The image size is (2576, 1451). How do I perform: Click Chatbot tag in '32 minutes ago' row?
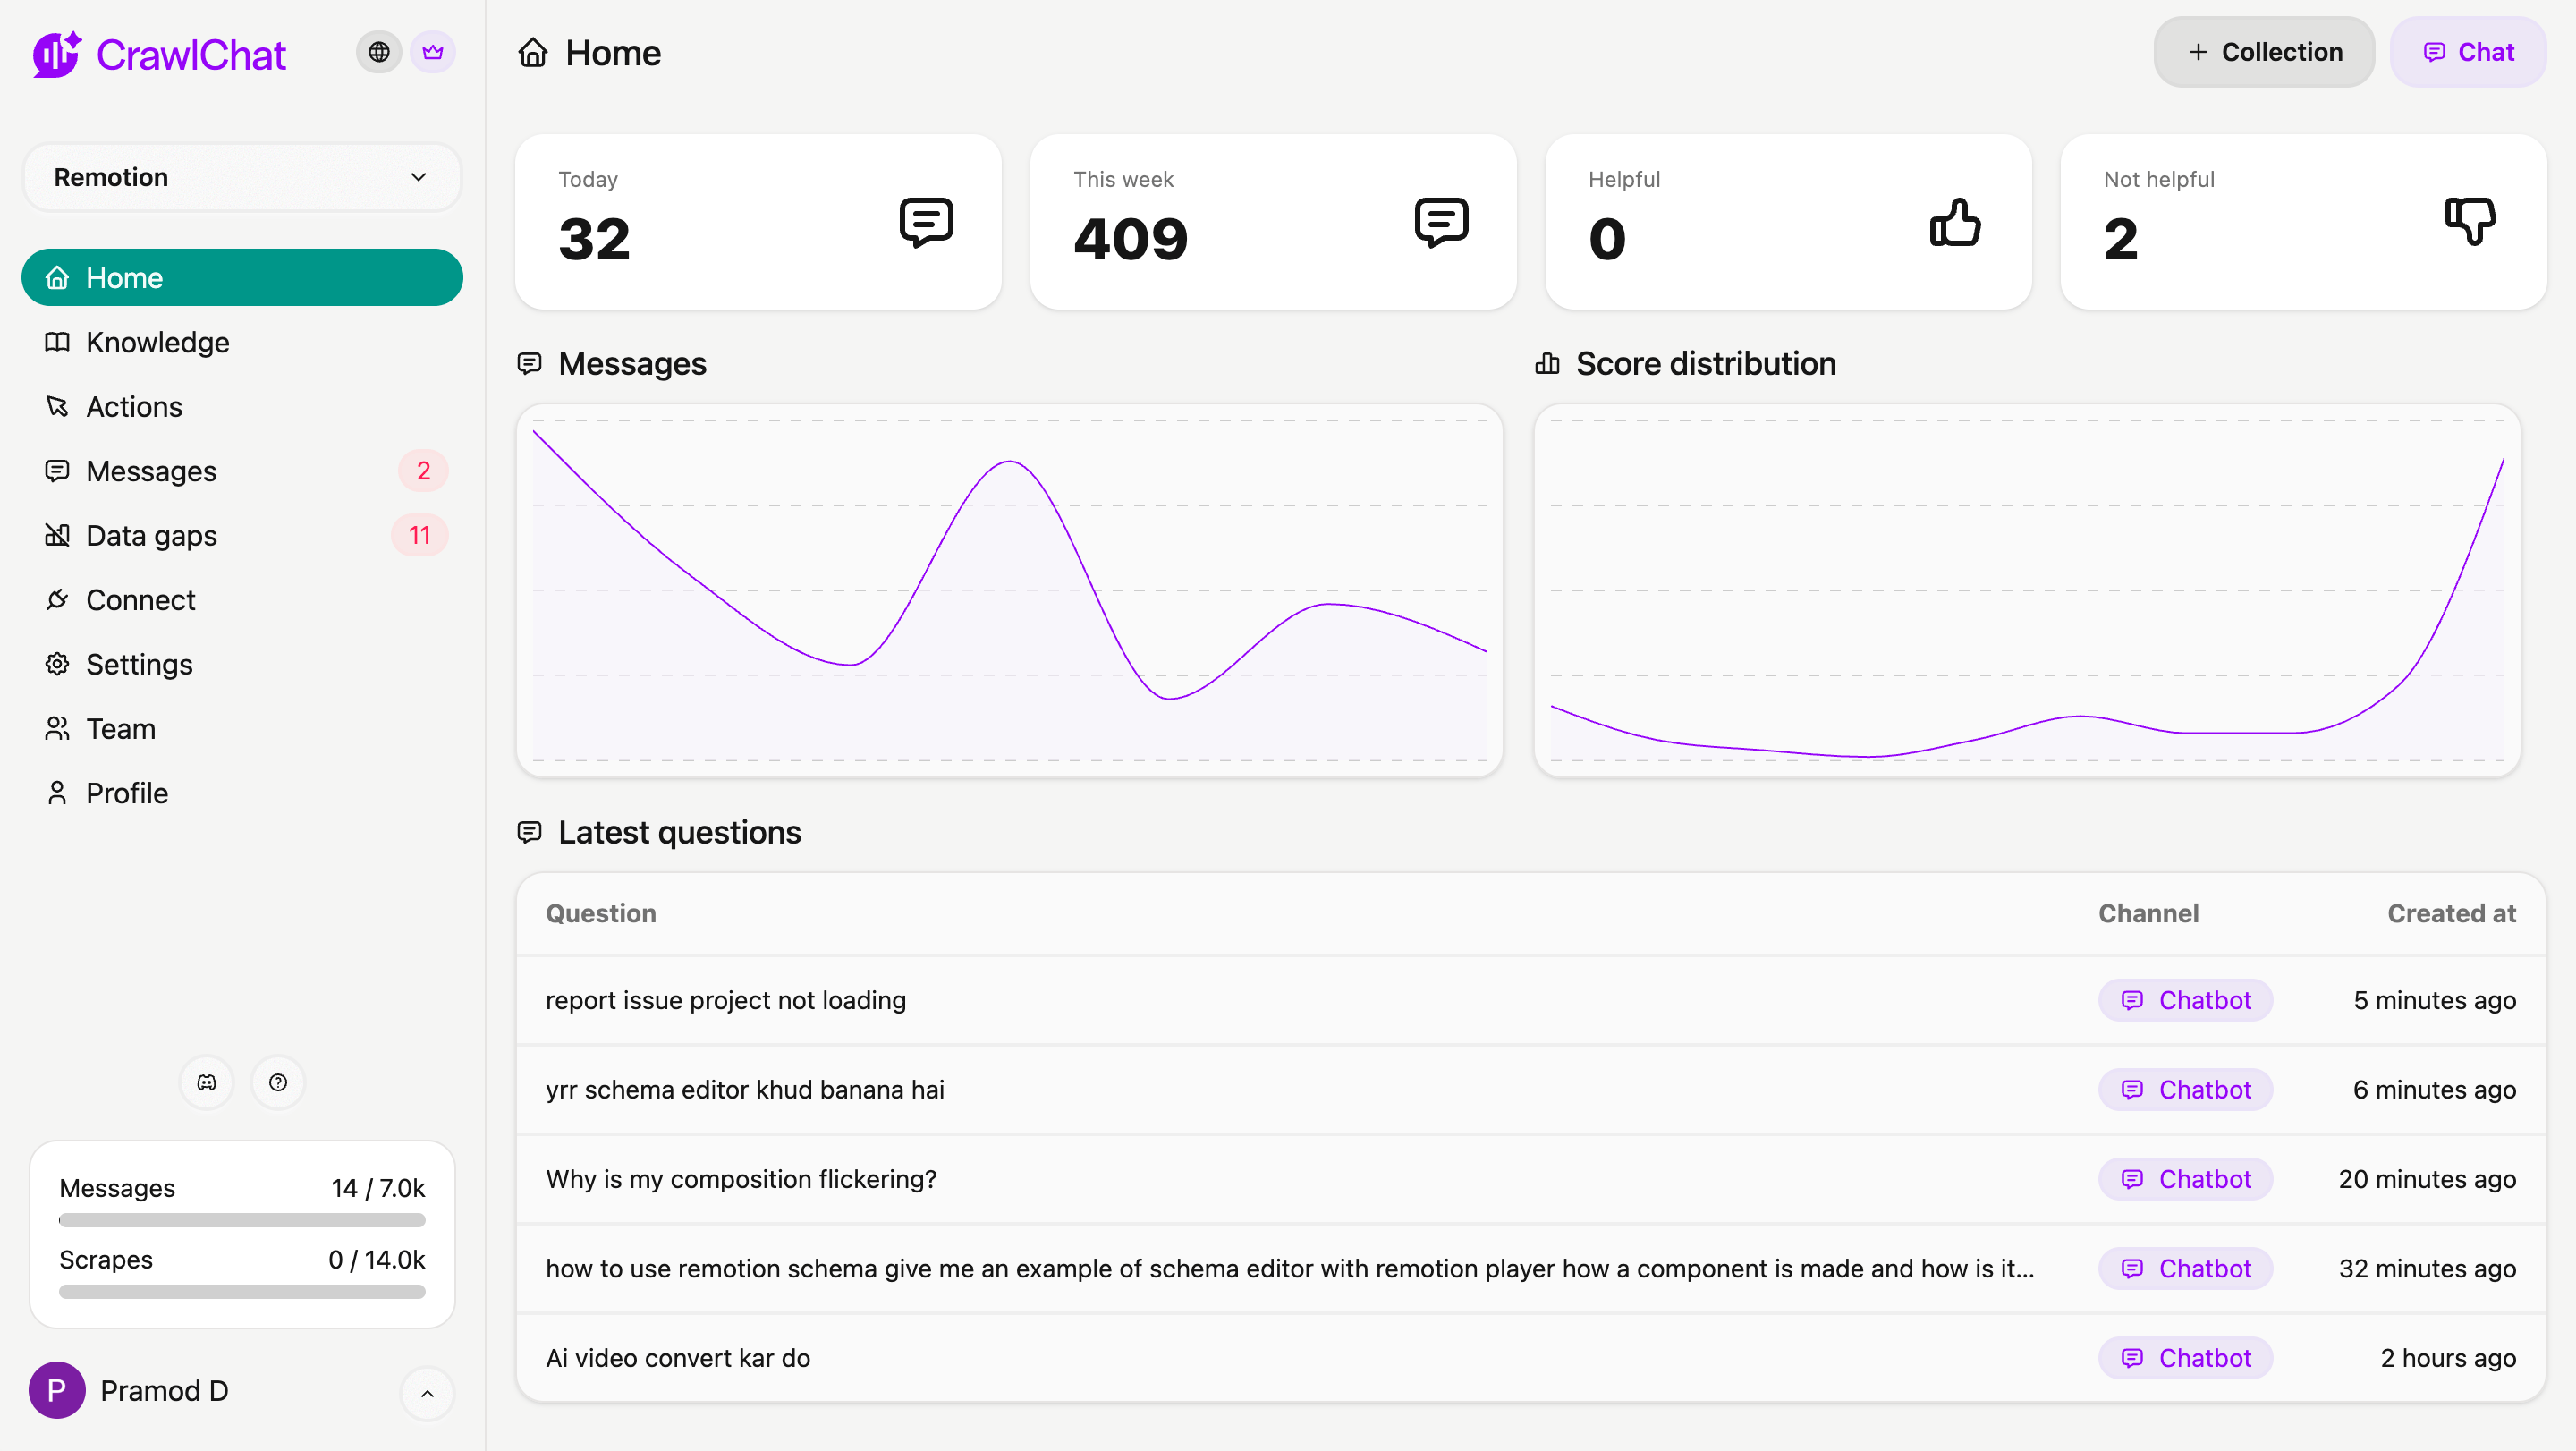tap(2185, 1268)
